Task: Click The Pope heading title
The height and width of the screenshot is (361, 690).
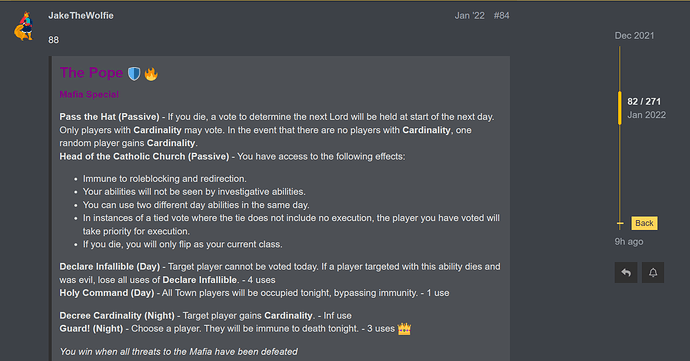Action: point(92,73)
